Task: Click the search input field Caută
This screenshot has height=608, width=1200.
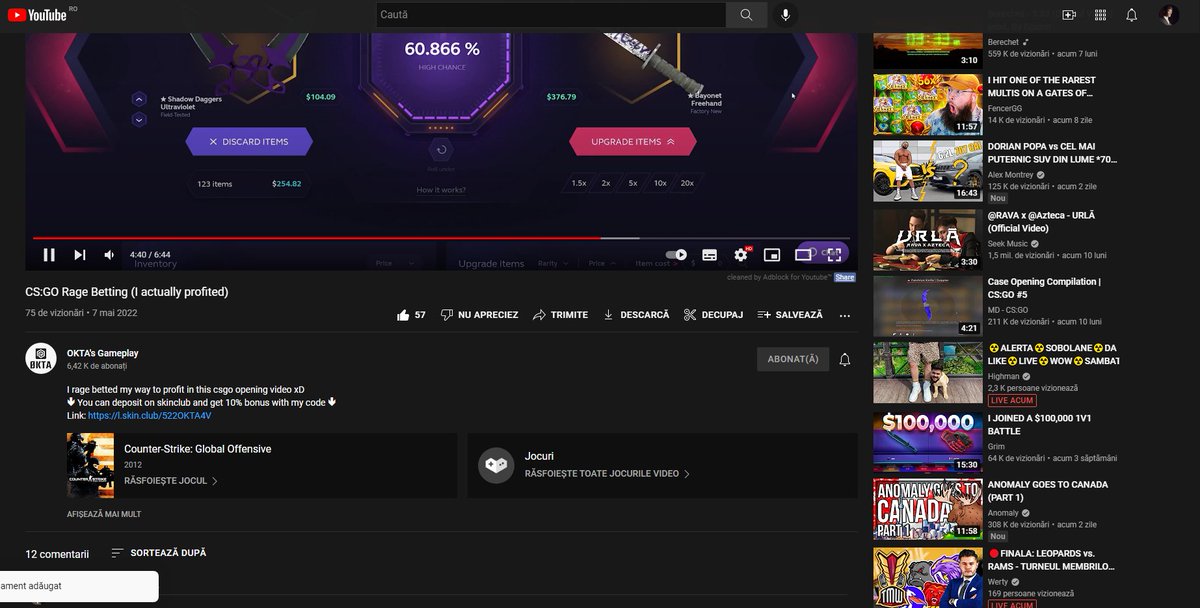Action: pos(551,15)
